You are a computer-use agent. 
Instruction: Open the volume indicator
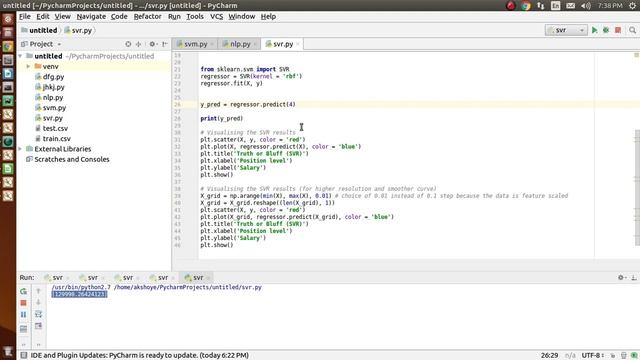click(x=586, y=5)
